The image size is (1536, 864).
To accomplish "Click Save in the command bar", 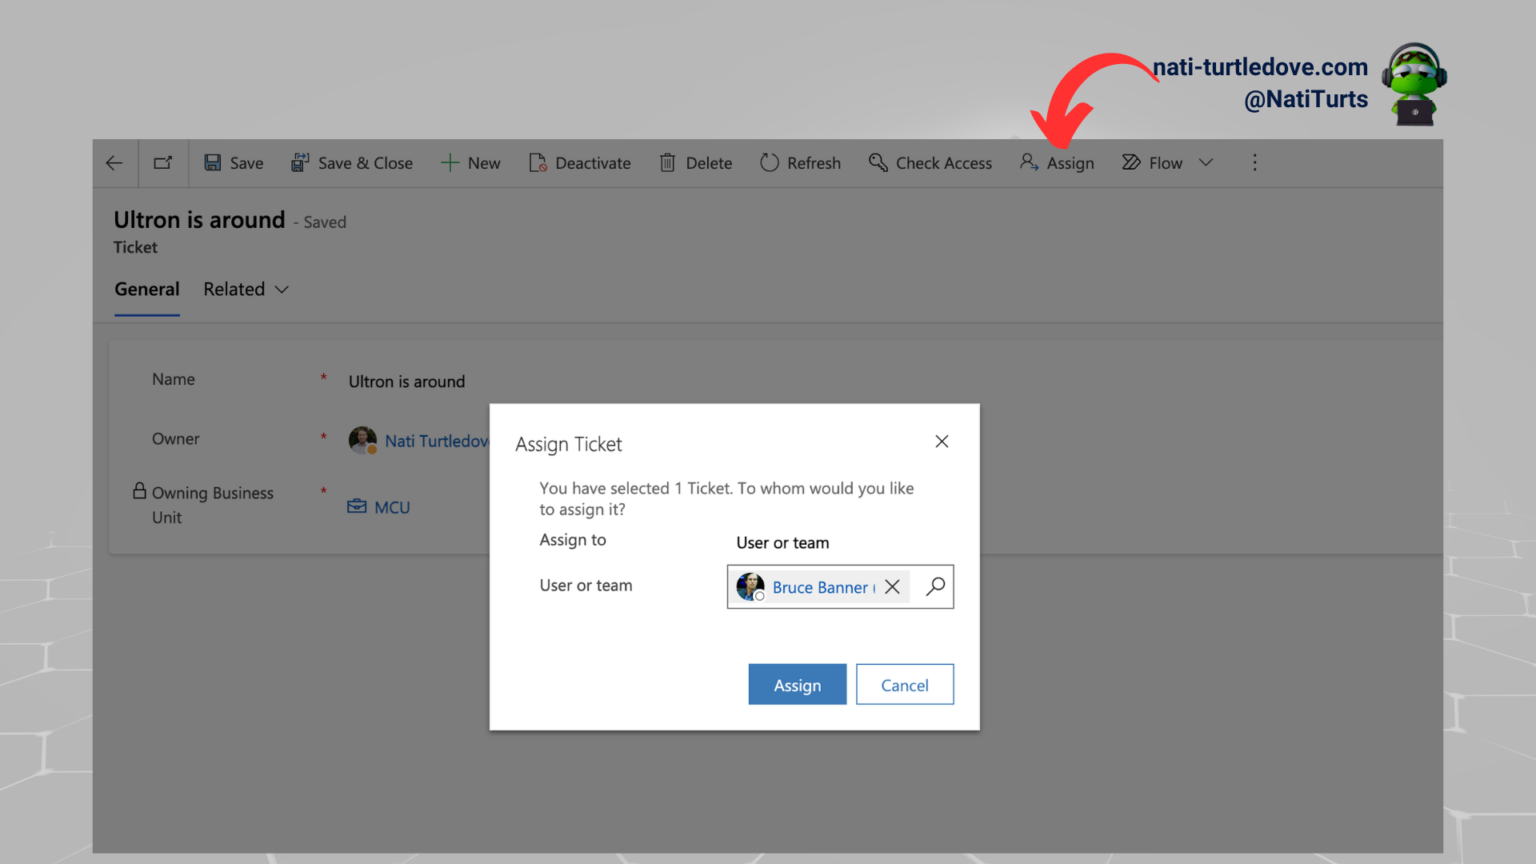I will (234, 163).
